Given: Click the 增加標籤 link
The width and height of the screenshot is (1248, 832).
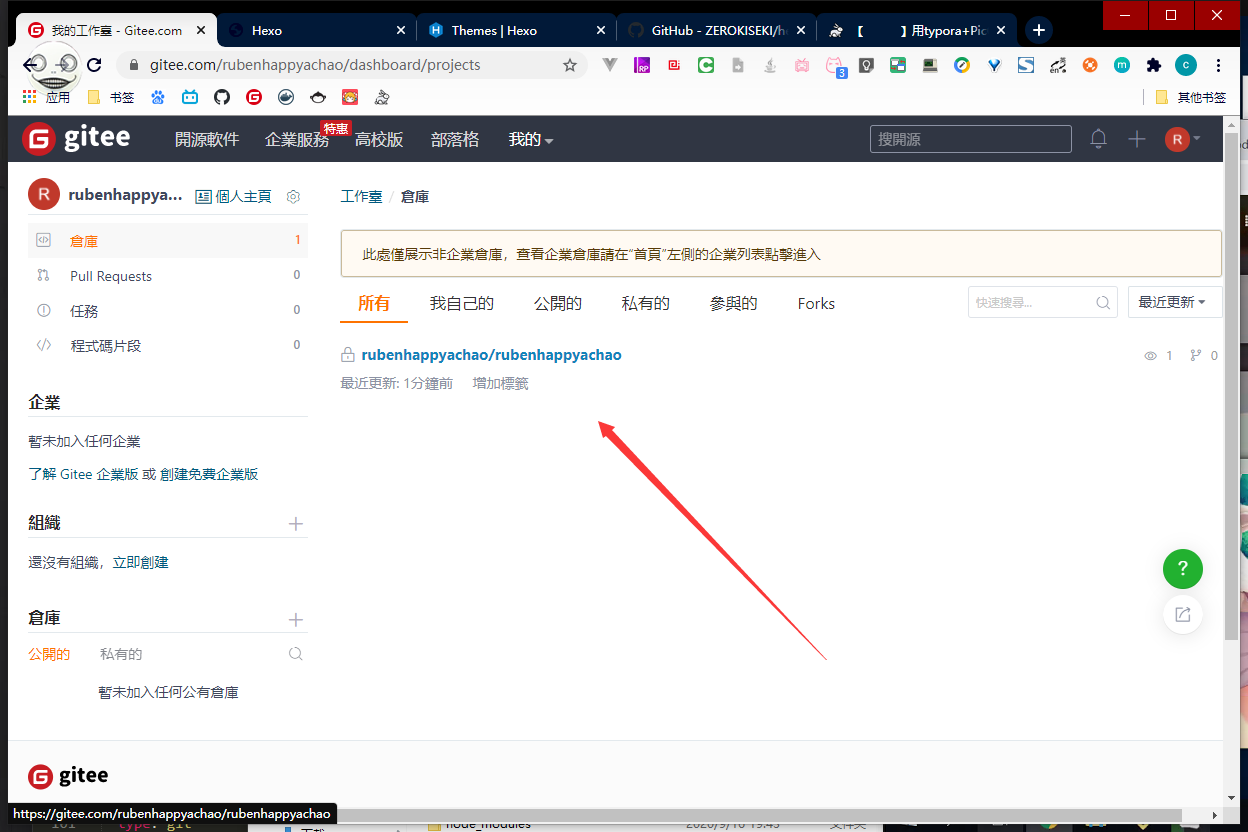Looking at the screenshot, I should click(x=500, y=383).
